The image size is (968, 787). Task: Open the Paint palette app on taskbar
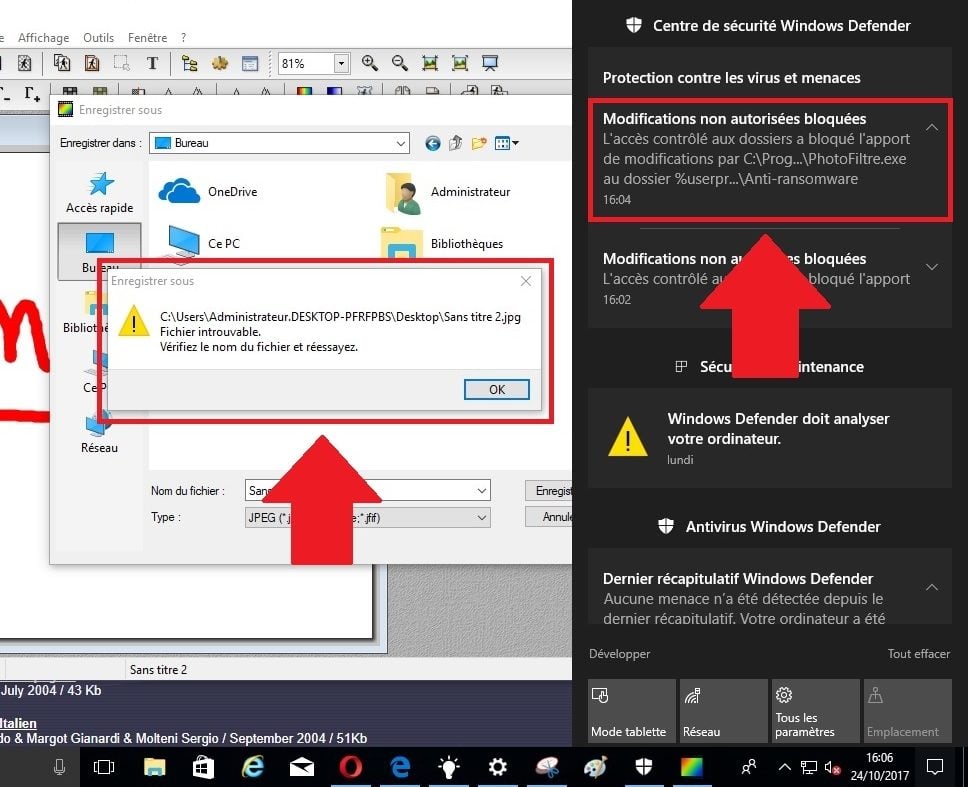(x=595, y=767)
